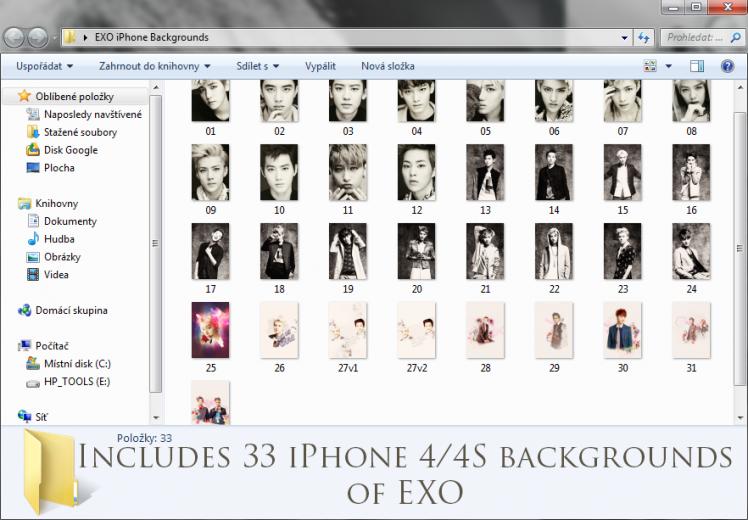
Task: Select the Síť network icon
Action: point(24,416)
